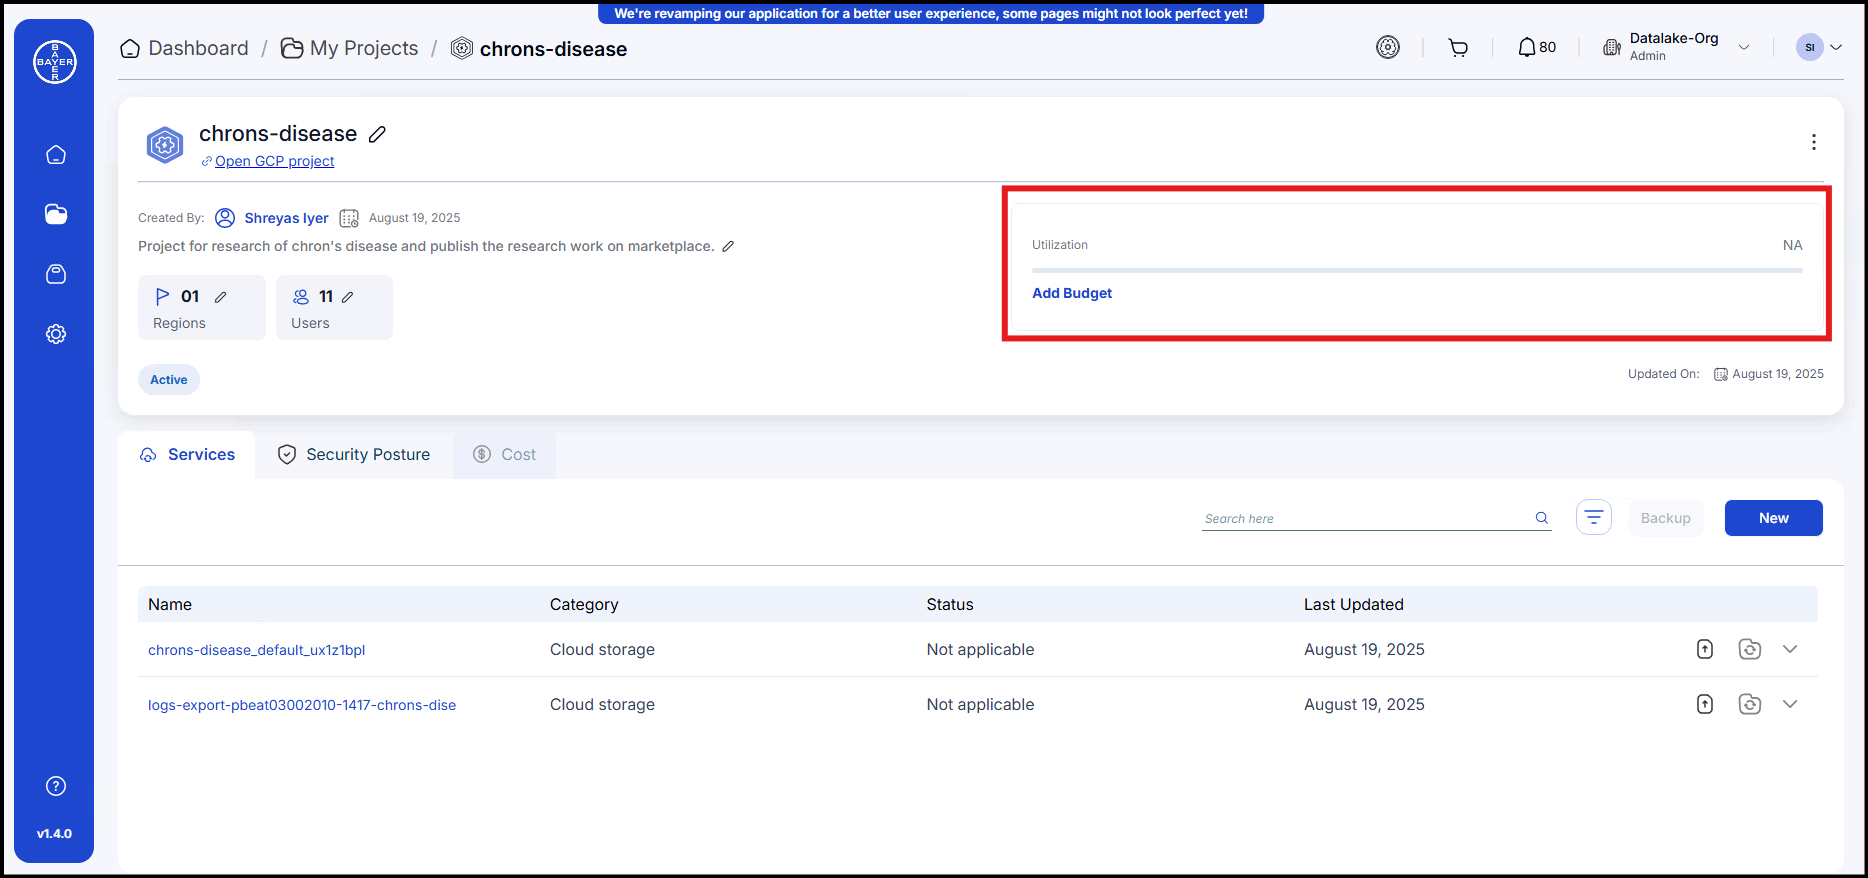Open the projects folder icon in sidebar
The height and width of the screenshot is (878, 1868).
pos(56,214)
